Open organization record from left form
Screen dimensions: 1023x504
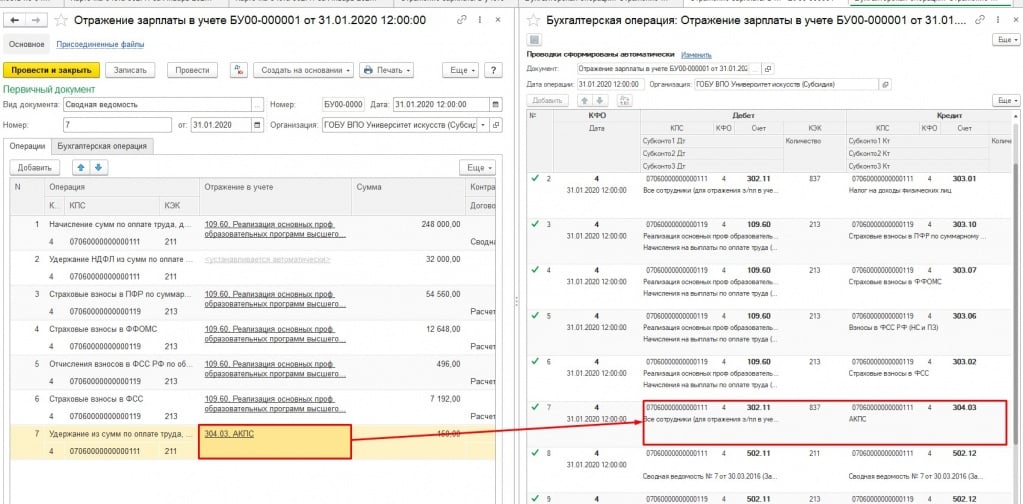(x=497, y=125)
